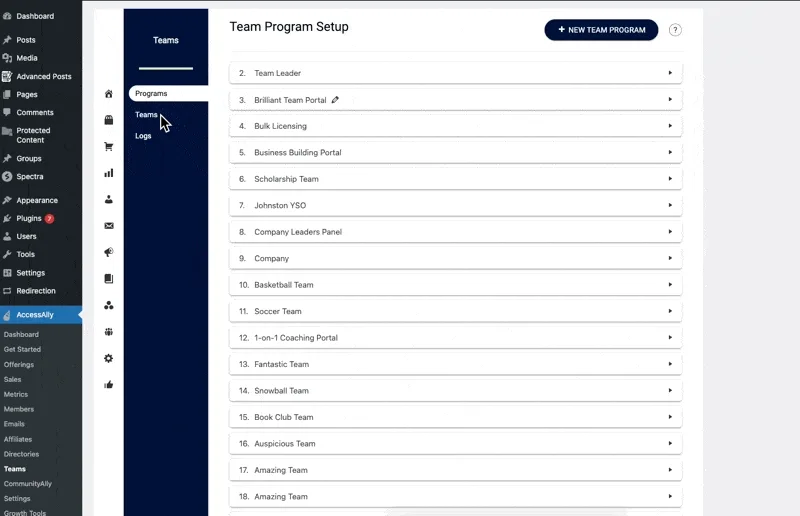
Task: Click the book directories icon
Action: click(109, 279)
